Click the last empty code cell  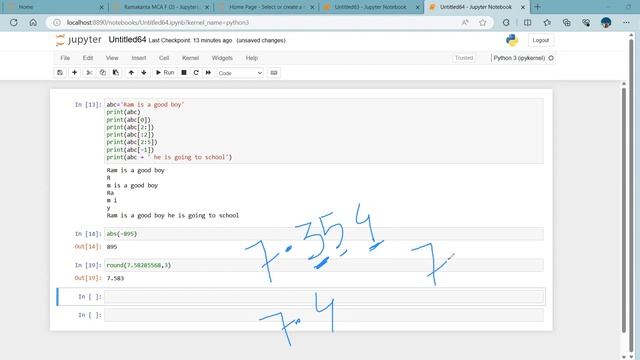(x=324, y=315)
